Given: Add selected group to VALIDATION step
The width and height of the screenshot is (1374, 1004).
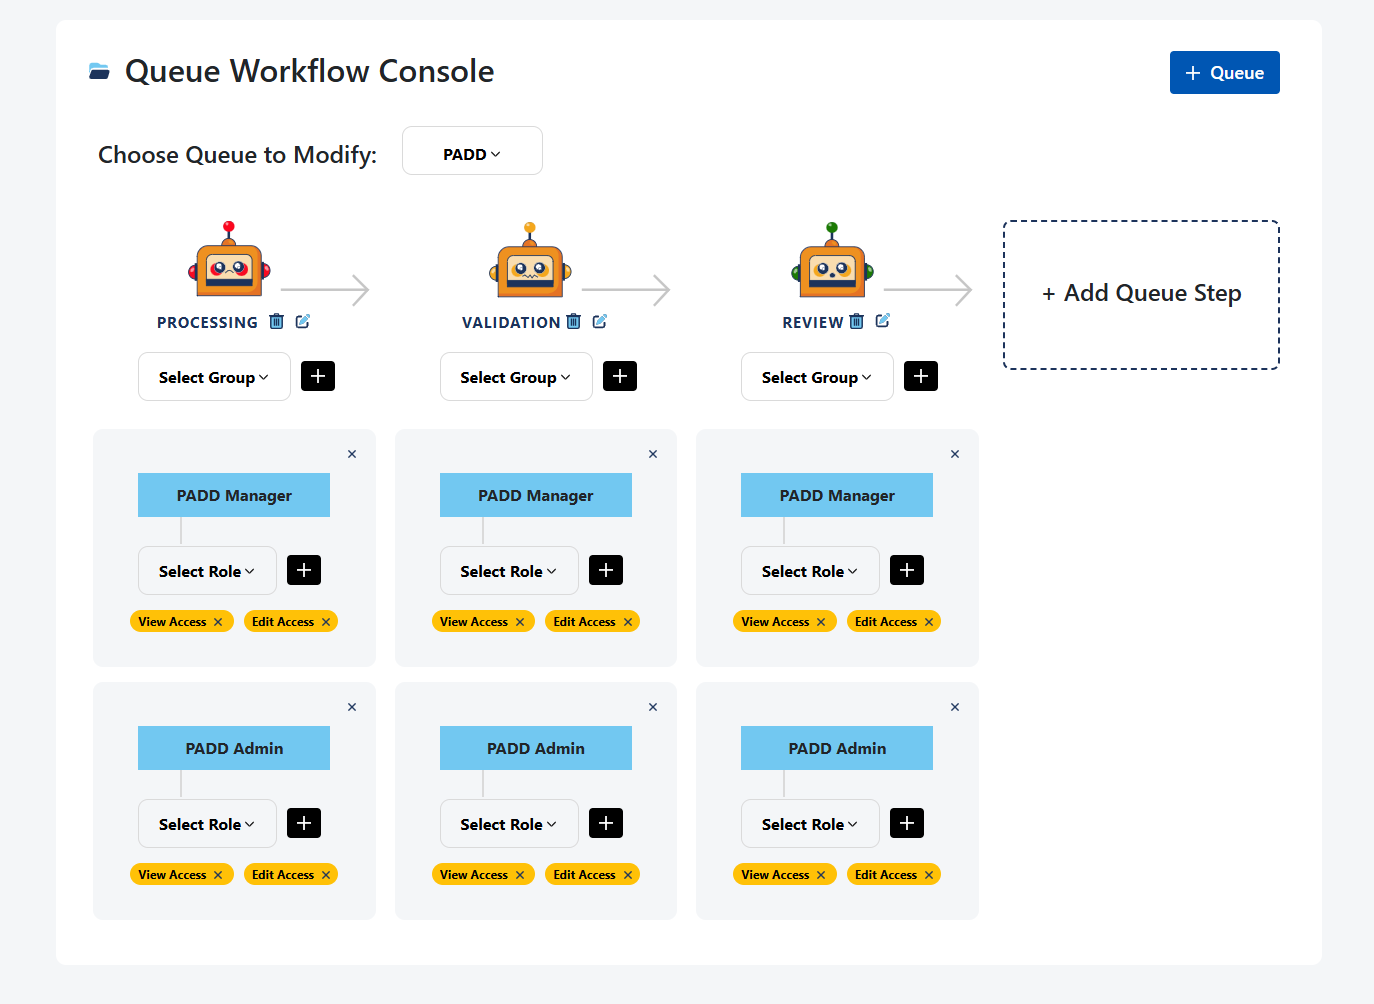Looking at the screenshot, I should (620, 376).
